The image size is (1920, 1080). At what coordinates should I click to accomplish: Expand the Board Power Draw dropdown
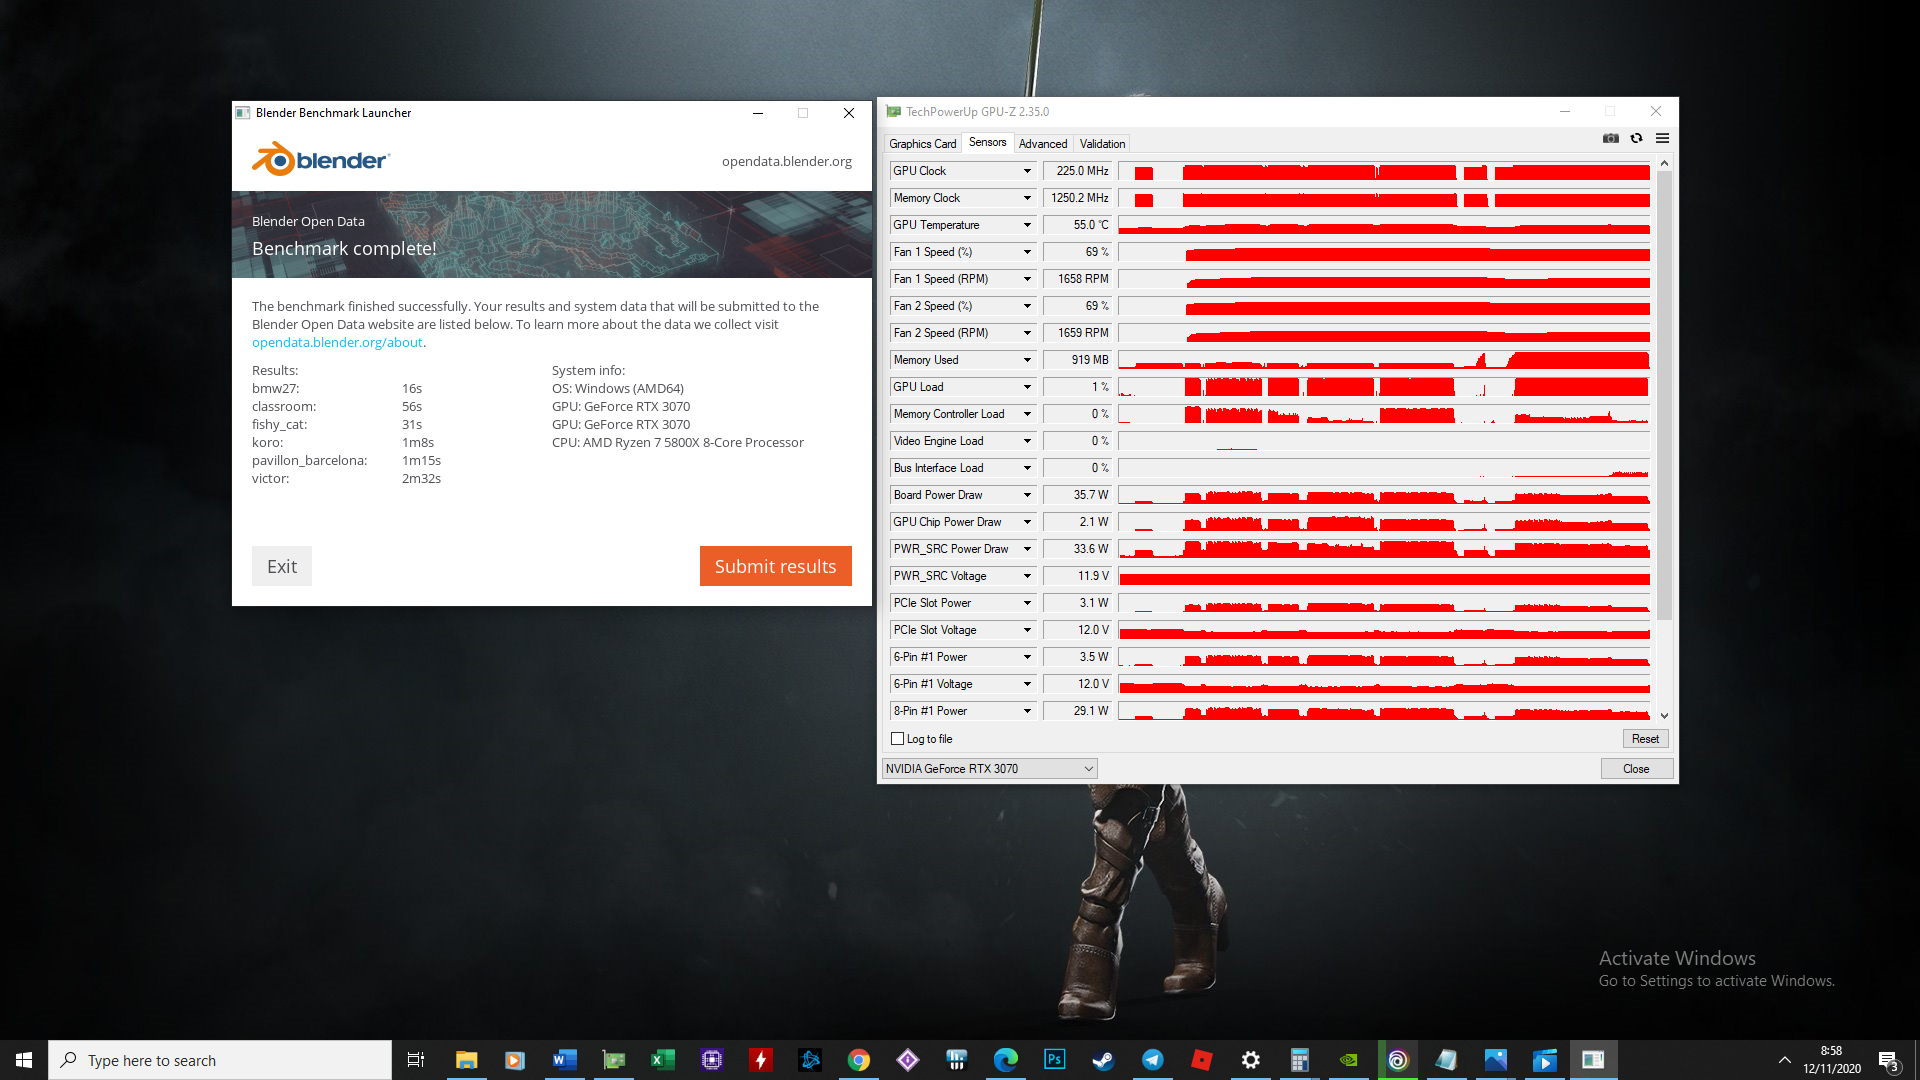click(x=1027, y=495)
